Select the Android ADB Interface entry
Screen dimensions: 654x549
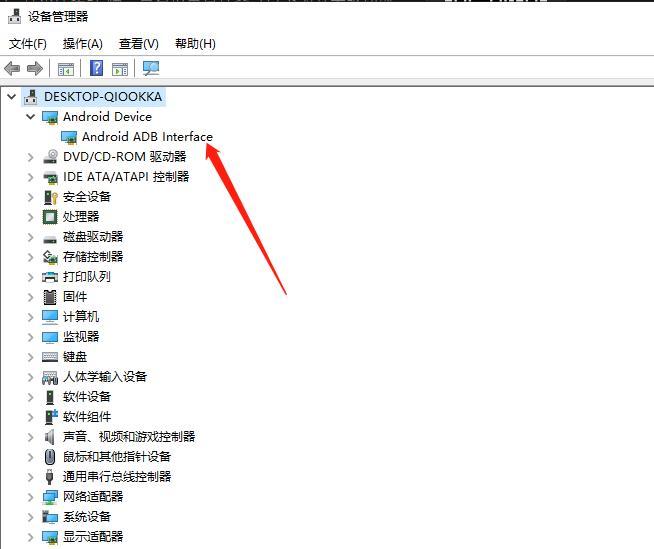tap(147, 137)
